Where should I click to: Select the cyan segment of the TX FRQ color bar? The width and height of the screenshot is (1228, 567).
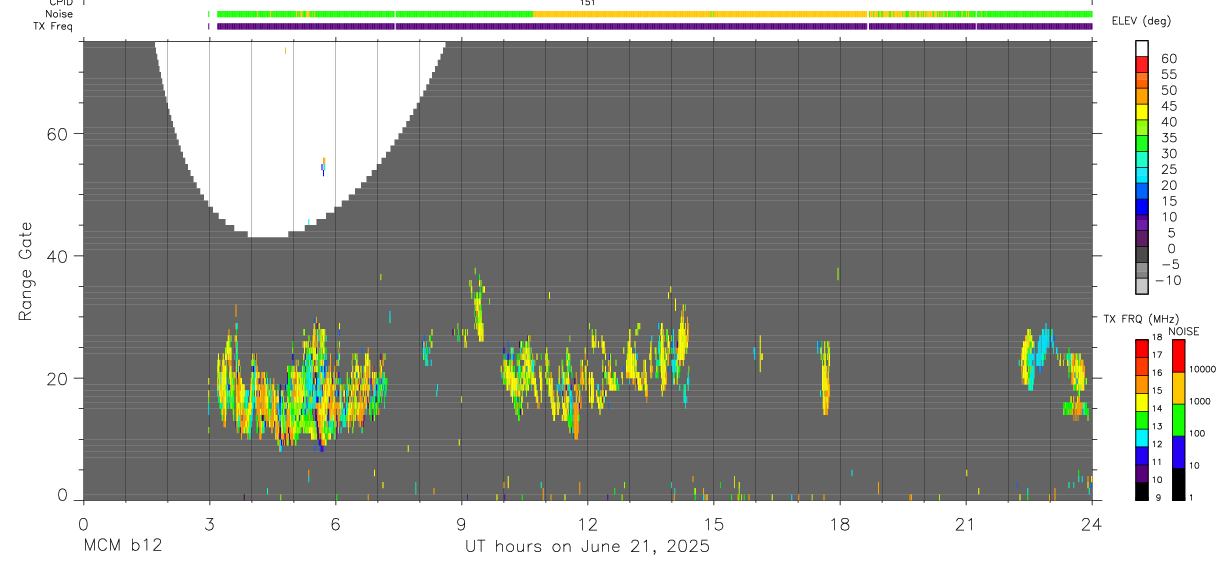click(1142, 437)
